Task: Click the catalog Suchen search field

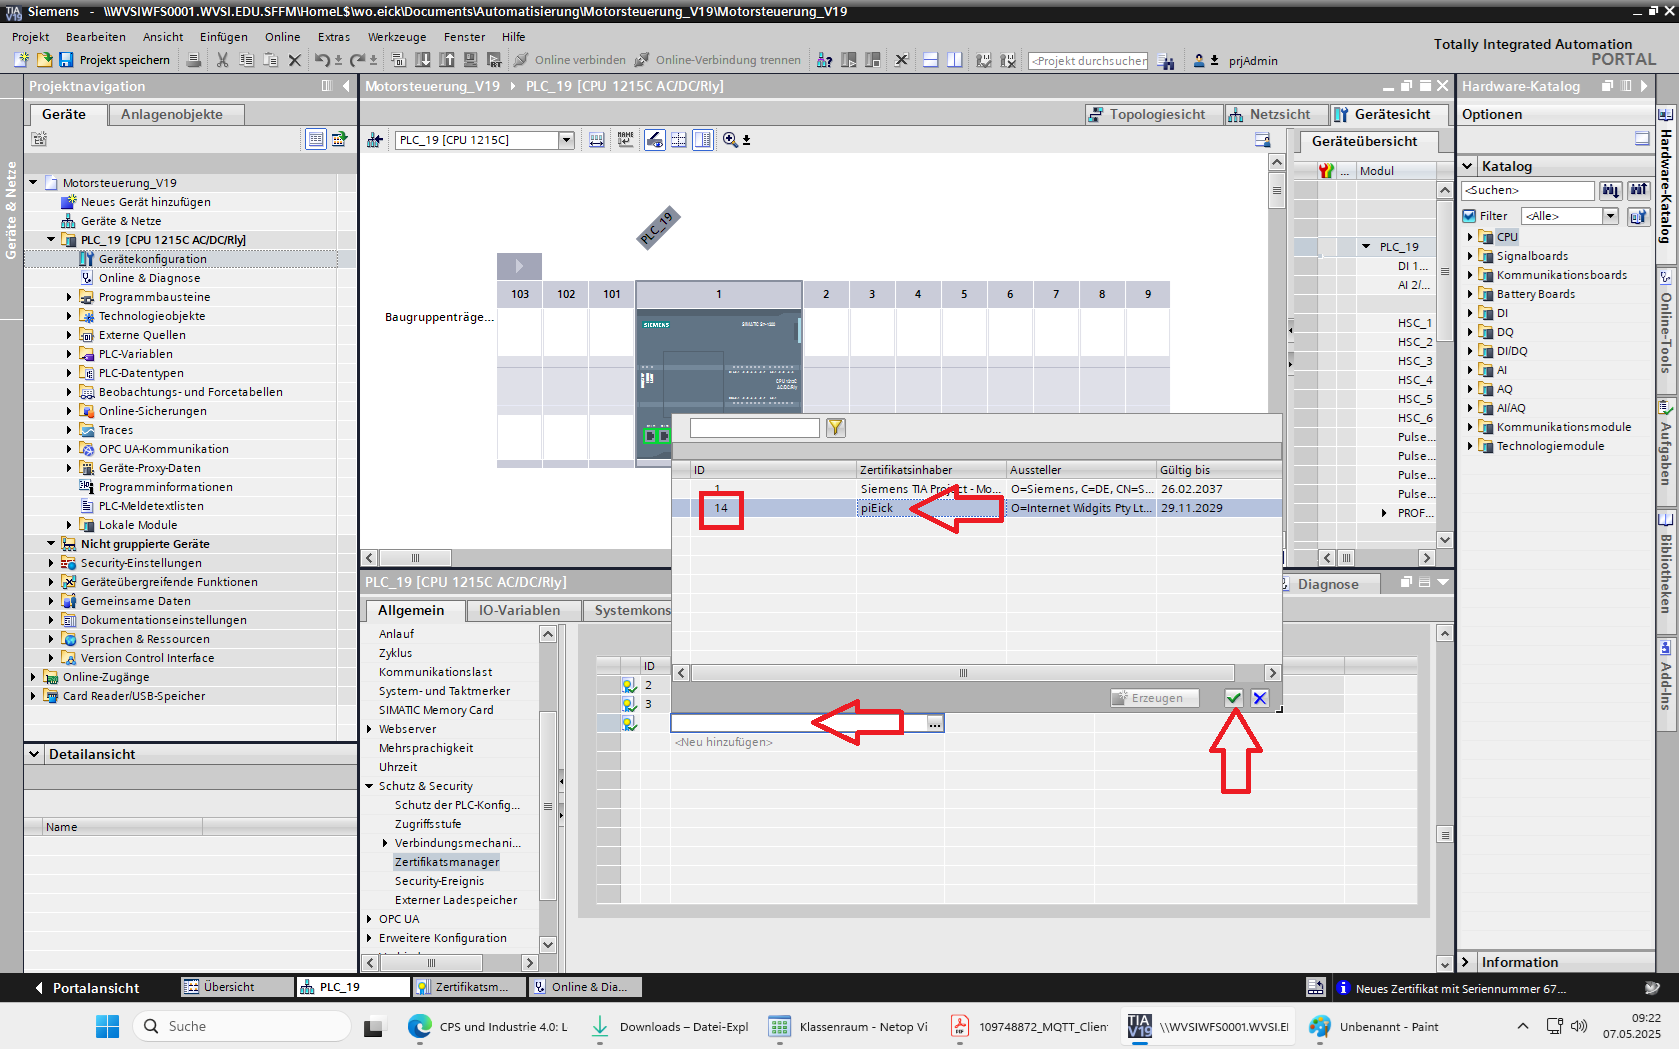Action: (x=1528, y=190)
